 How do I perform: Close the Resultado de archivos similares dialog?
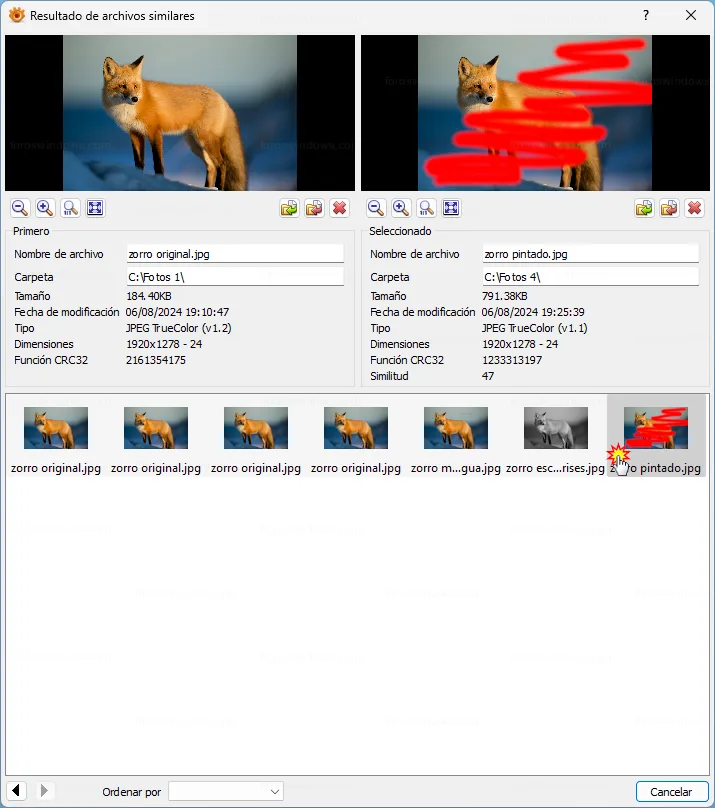691,15
